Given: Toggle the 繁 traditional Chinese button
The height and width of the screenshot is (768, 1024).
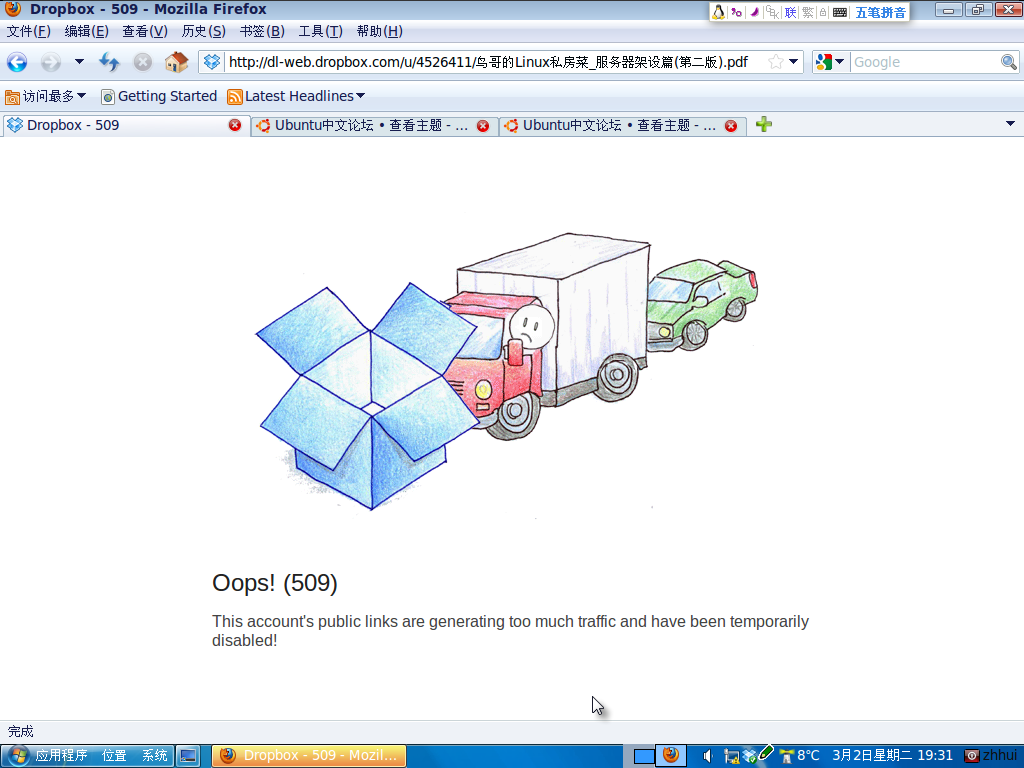Looking at the screenshot, I should 808,12.
